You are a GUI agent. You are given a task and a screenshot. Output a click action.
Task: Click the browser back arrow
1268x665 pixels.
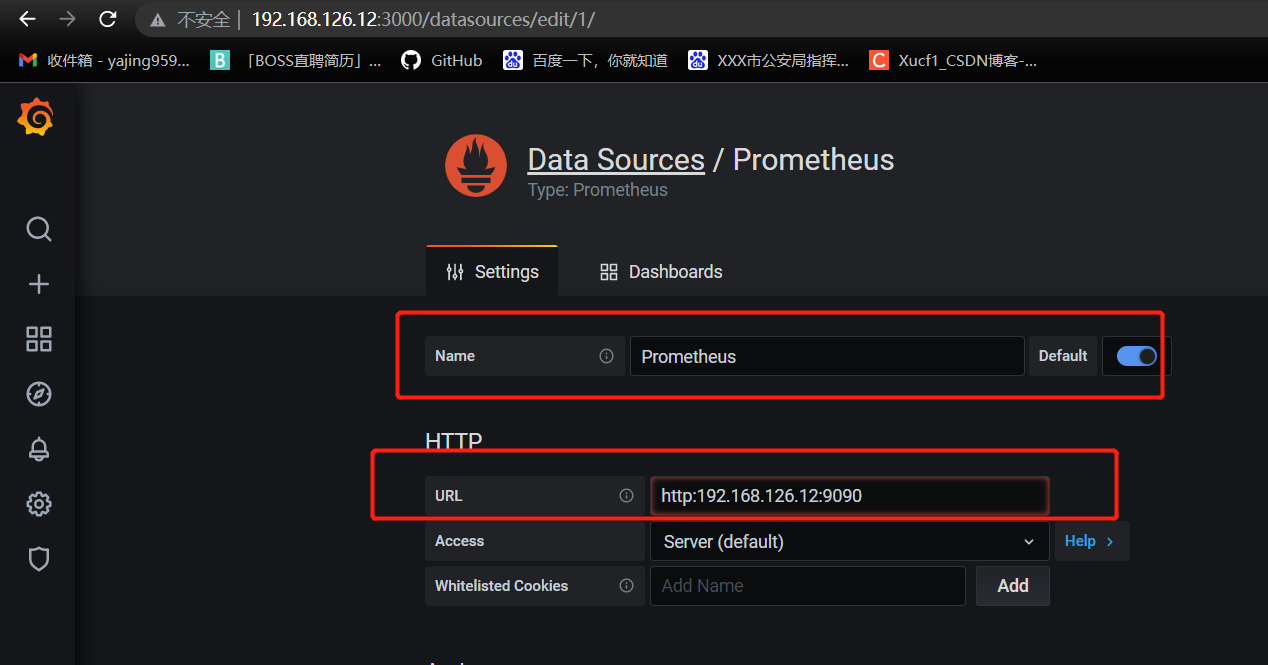27,18
